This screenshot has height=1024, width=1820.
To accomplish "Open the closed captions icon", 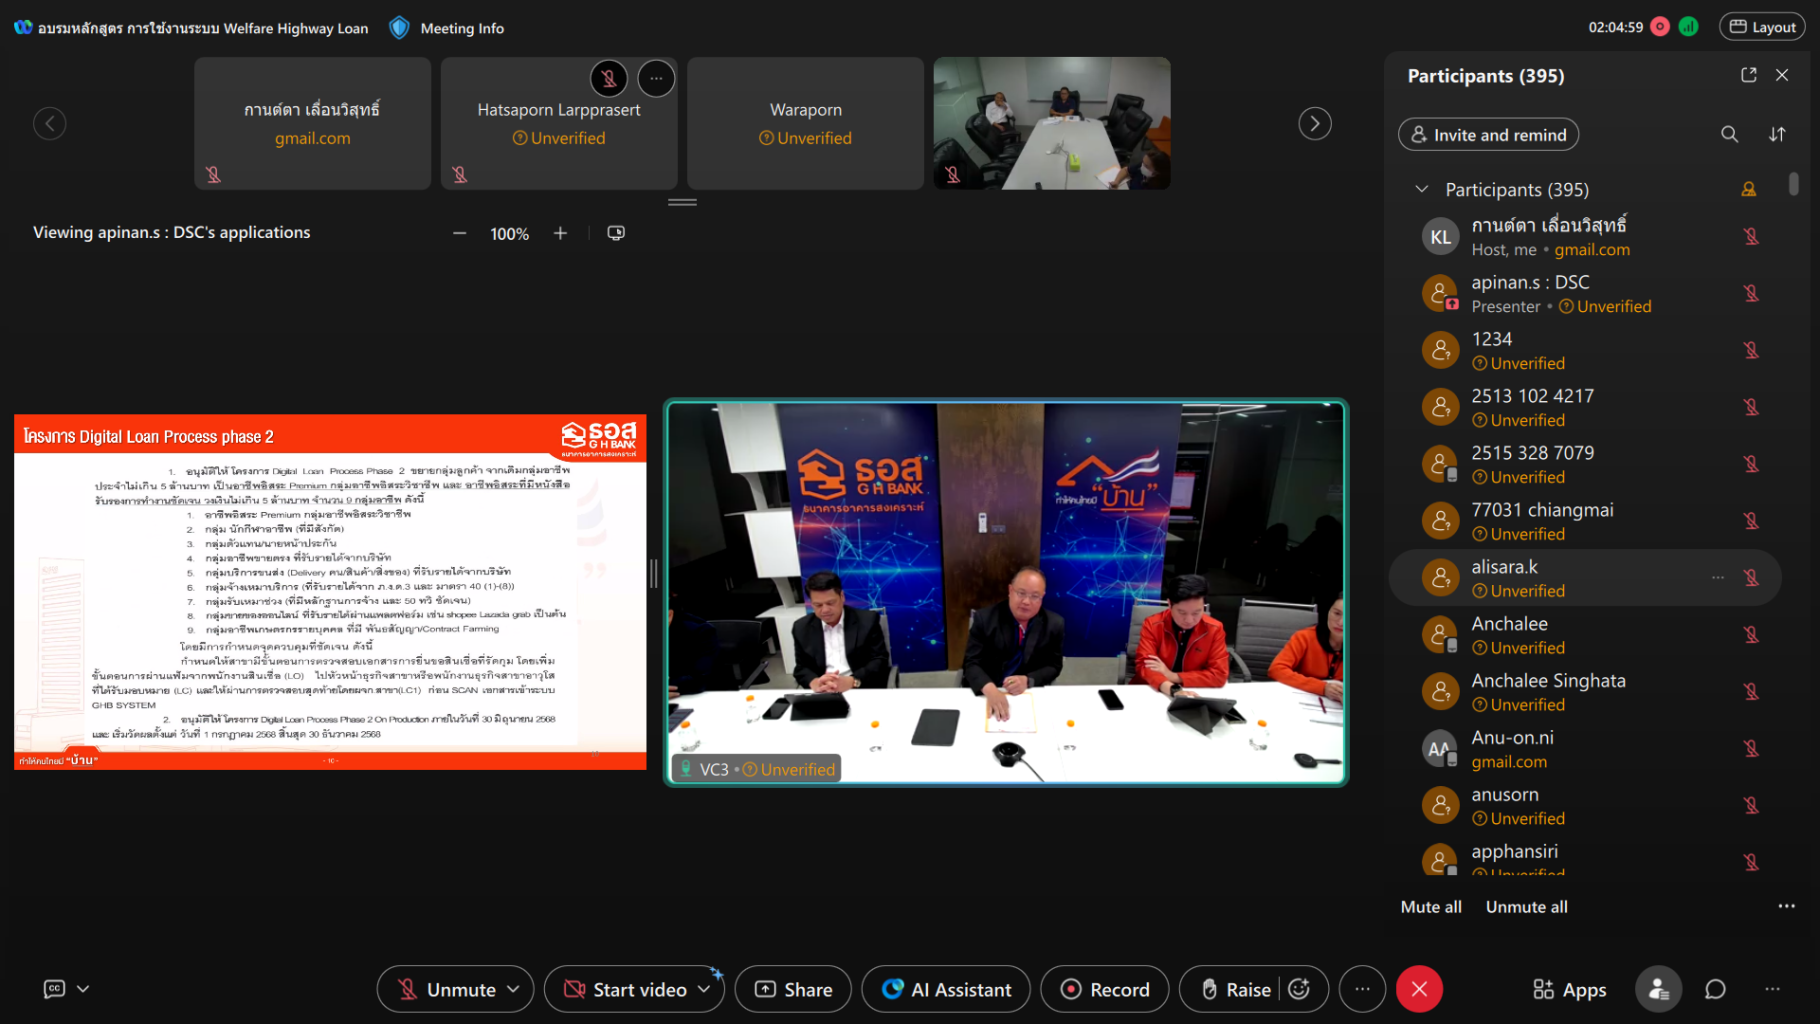I will (55, 989).
